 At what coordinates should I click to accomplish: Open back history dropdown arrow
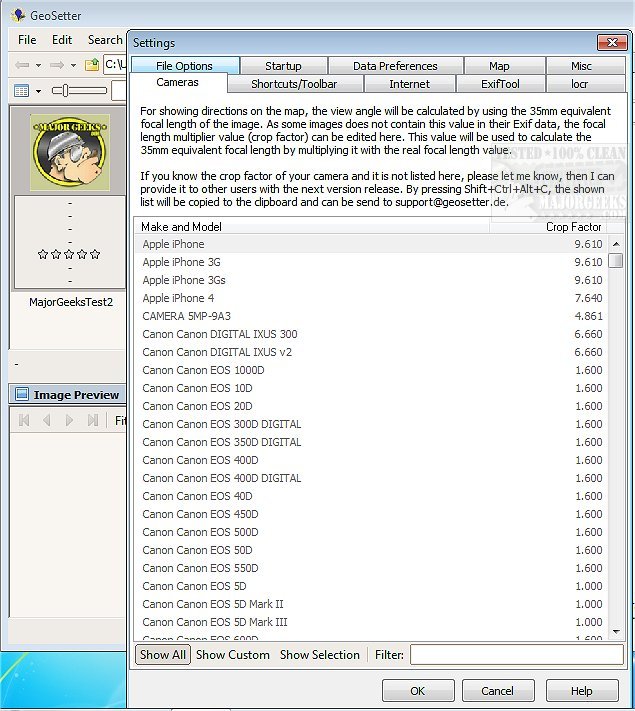tap(39, 66)
